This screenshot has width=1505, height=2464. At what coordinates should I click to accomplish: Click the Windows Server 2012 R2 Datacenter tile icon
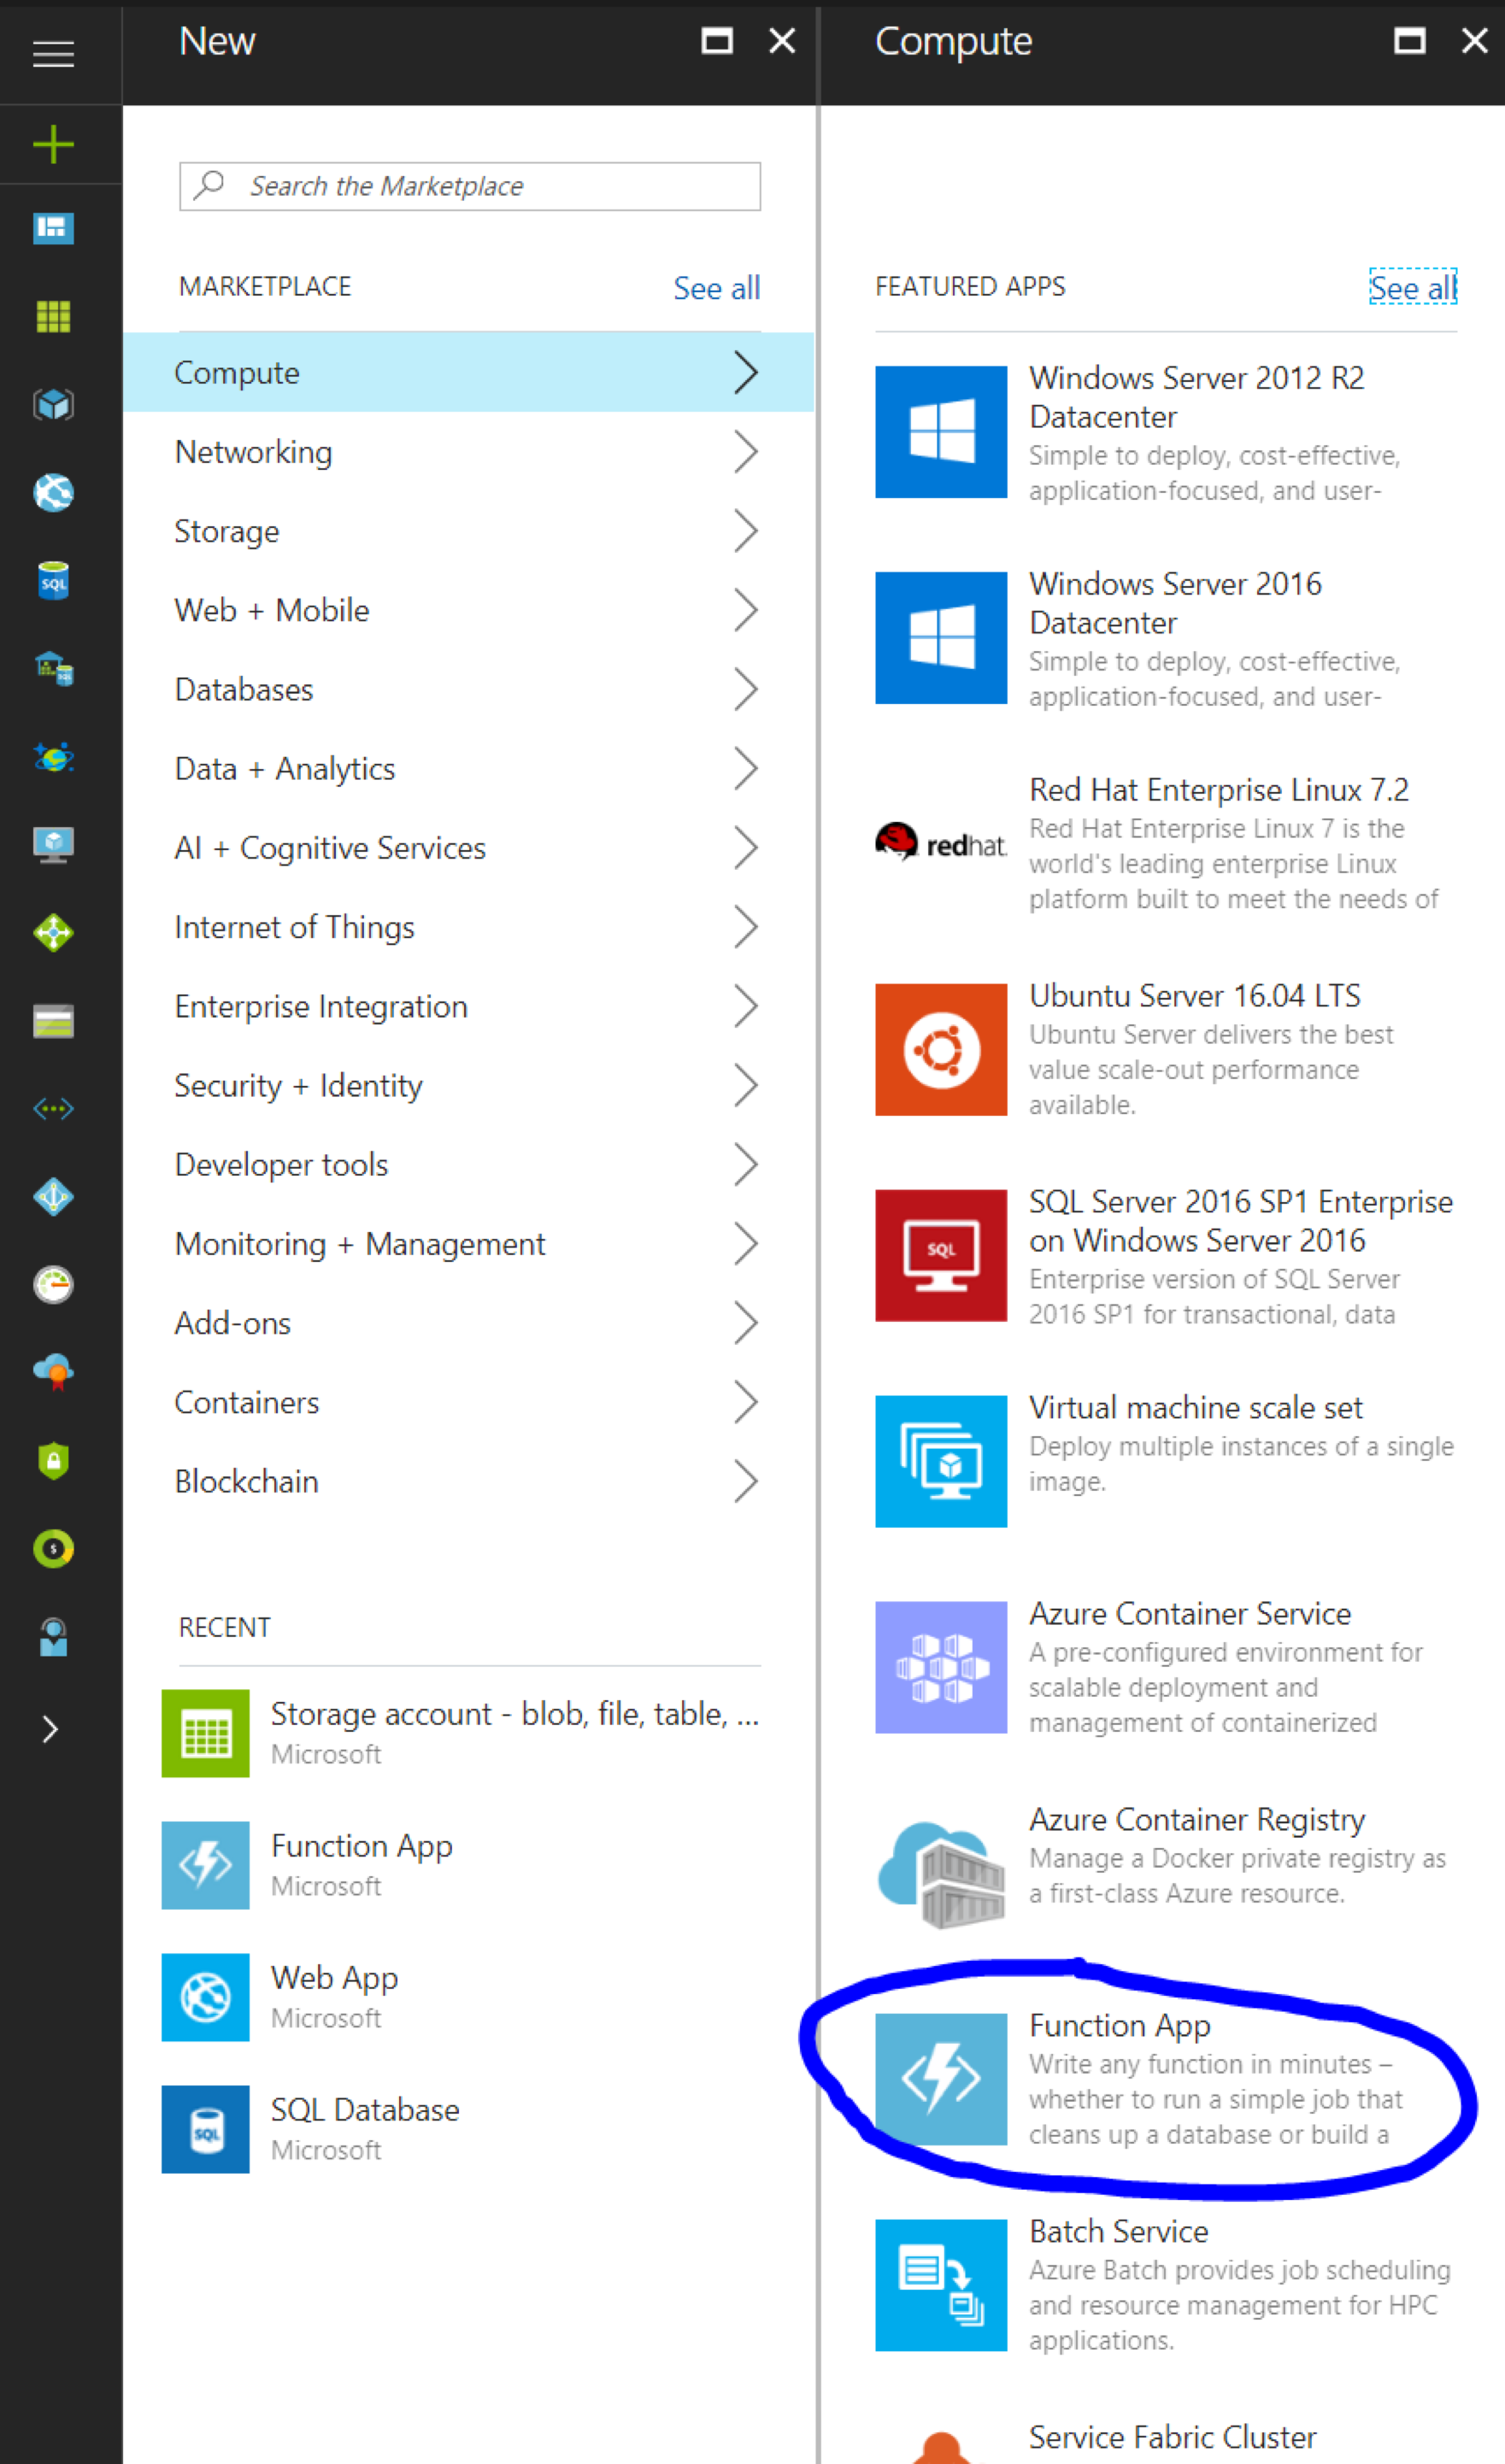pyautogui.click(x=941, y=432)
